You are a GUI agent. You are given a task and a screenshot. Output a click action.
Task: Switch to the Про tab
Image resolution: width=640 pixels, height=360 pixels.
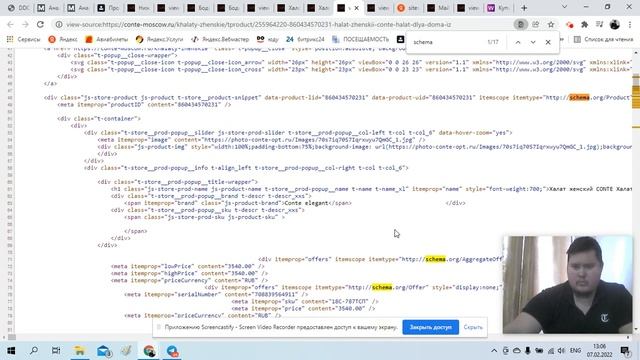coord(108,8)
